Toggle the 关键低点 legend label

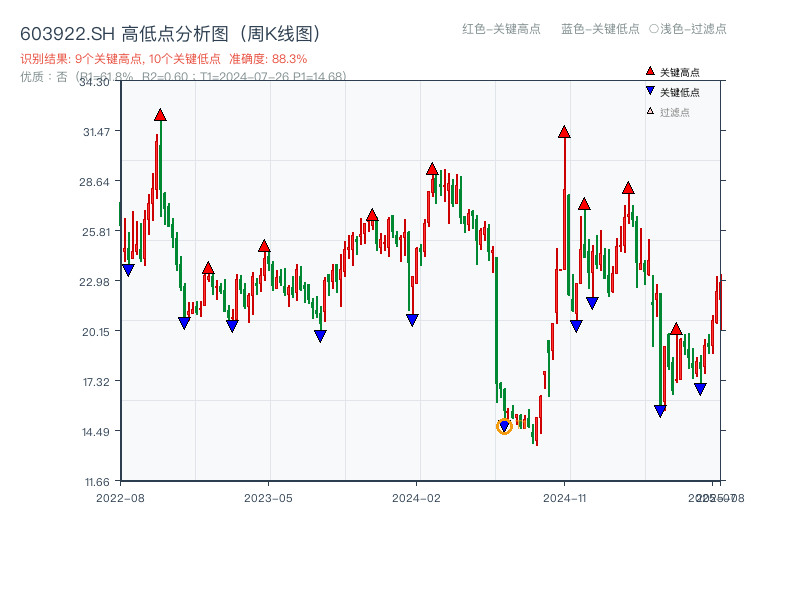[x=680, y=92]
